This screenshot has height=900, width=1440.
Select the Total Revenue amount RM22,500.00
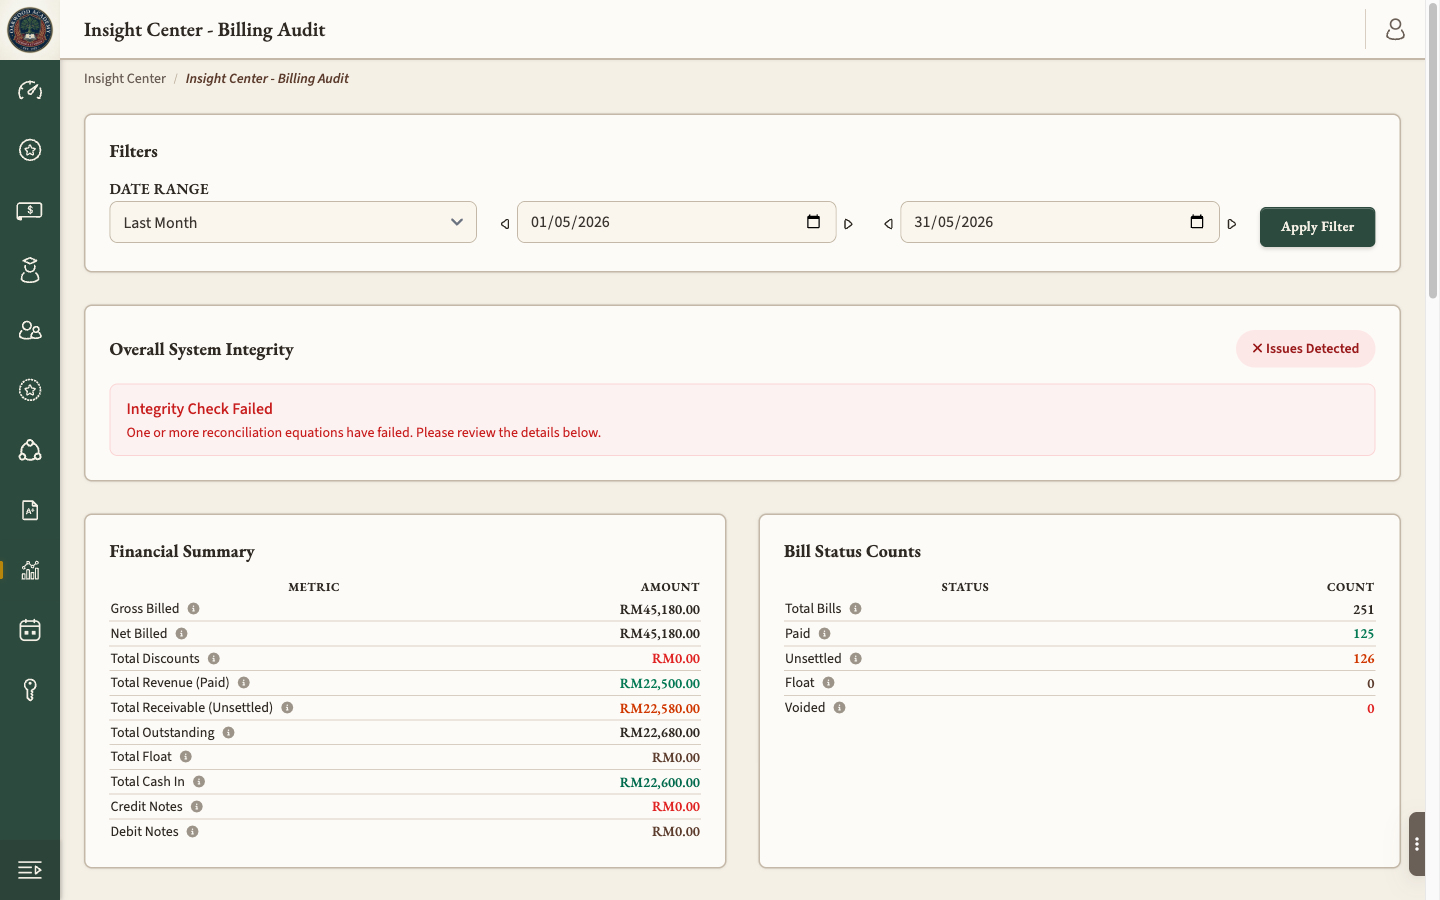pyautogui.click(x=660, y=684)
